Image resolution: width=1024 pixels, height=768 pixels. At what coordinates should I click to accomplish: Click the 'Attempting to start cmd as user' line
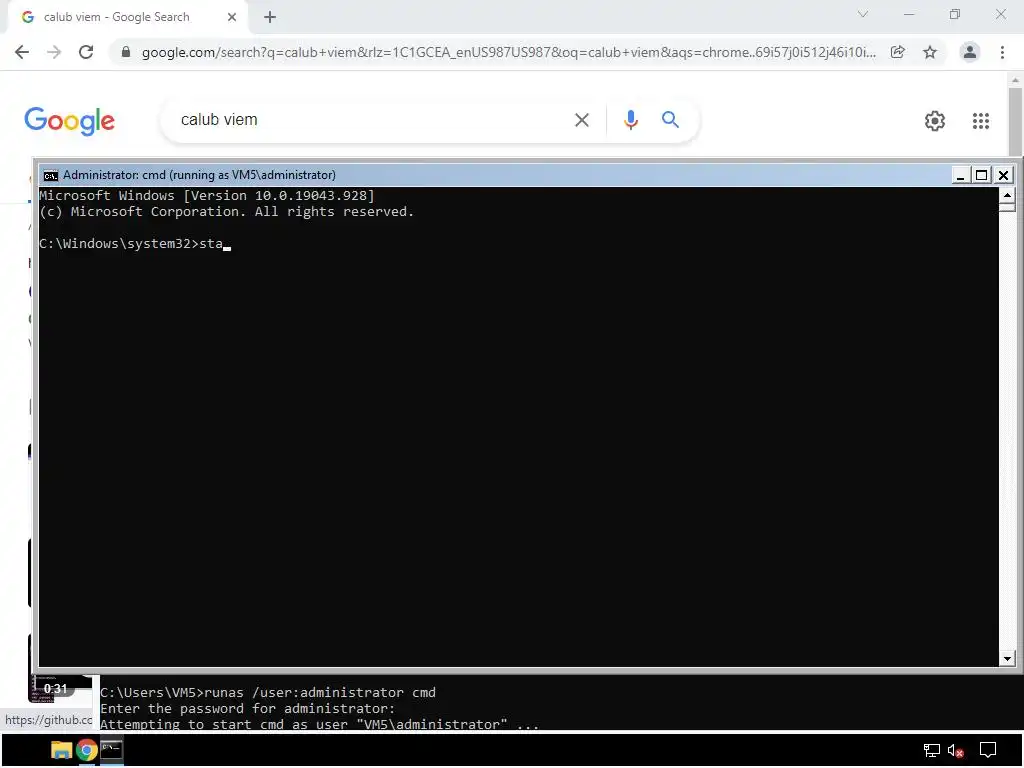[319, 724]
